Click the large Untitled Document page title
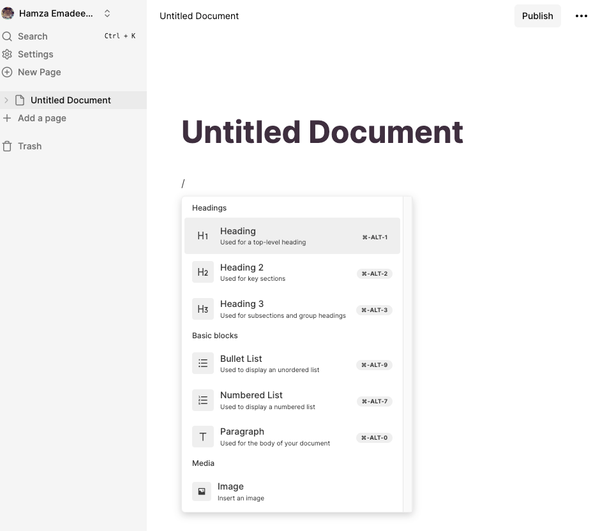The image size is (600, 531). (322, 132)
